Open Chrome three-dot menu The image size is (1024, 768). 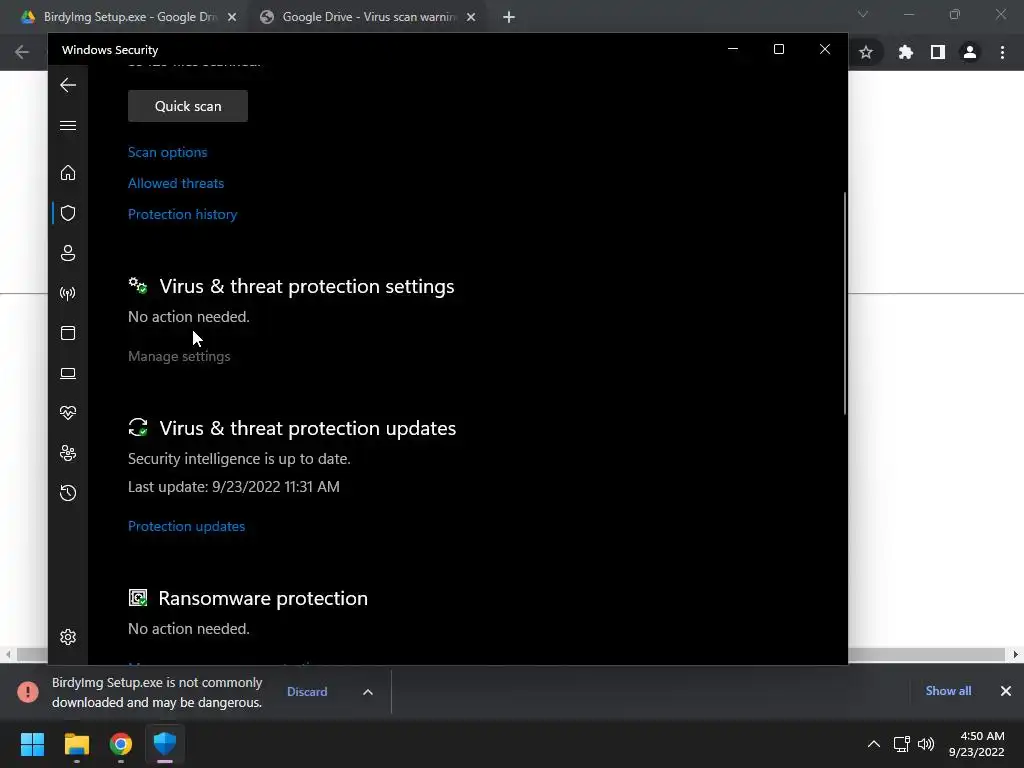click(x=1002, y=52)
